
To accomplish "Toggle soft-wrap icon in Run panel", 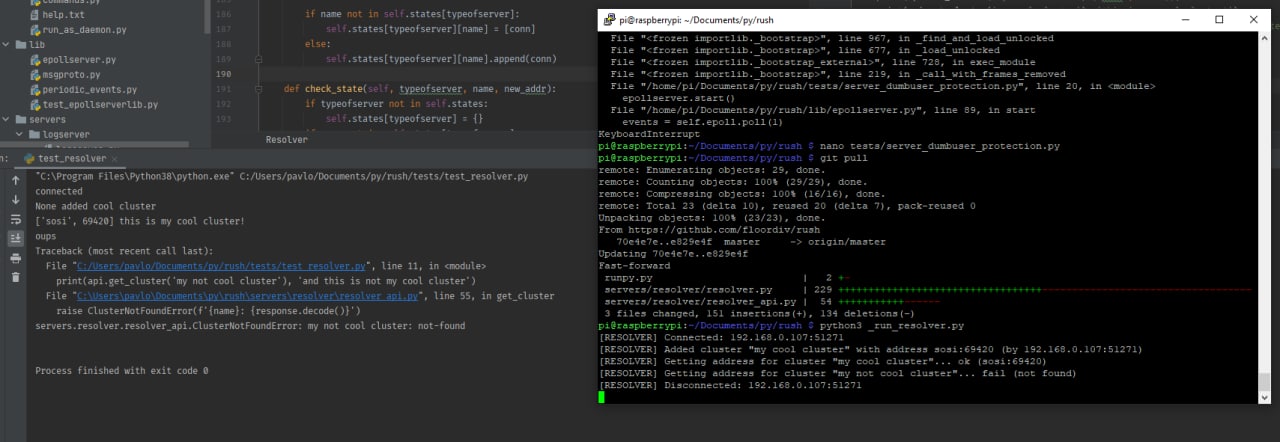I will click(x=15, y=219).
